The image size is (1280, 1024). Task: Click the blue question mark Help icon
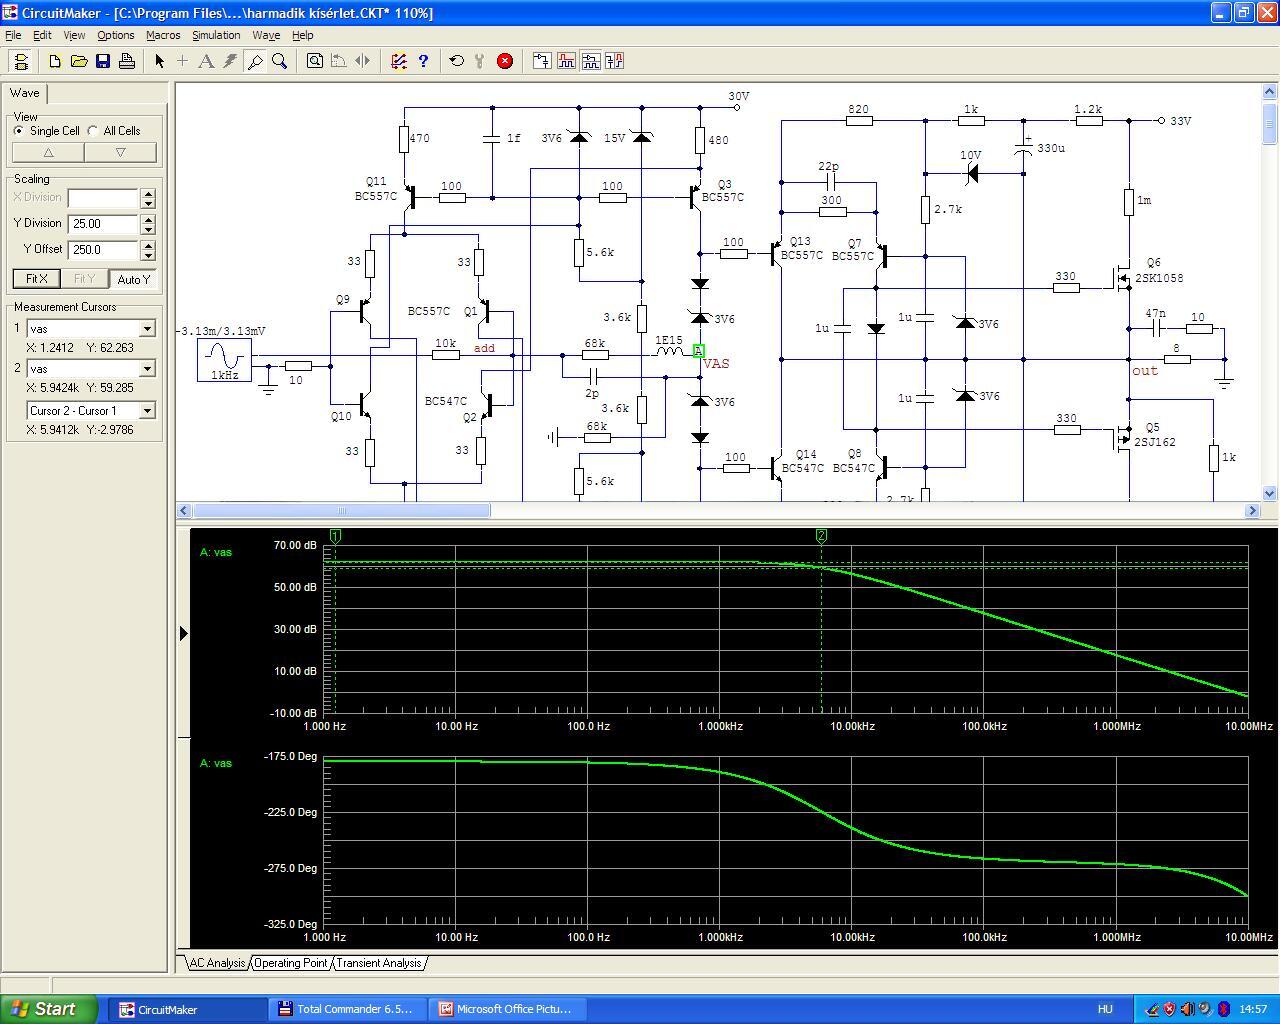coord(423,61)
